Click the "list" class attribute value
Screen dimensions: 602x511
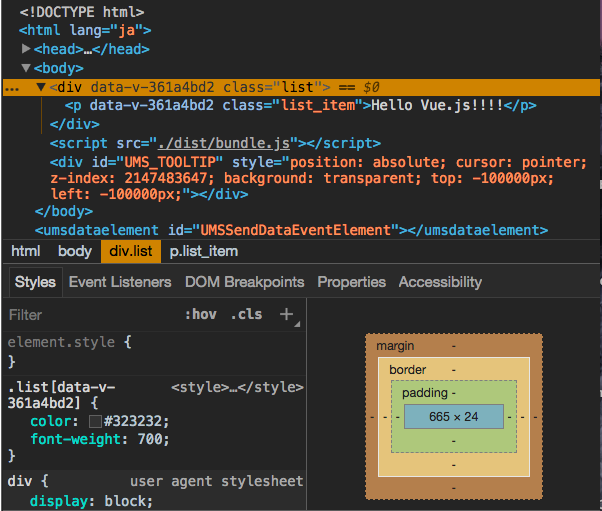tap(298, 87)
